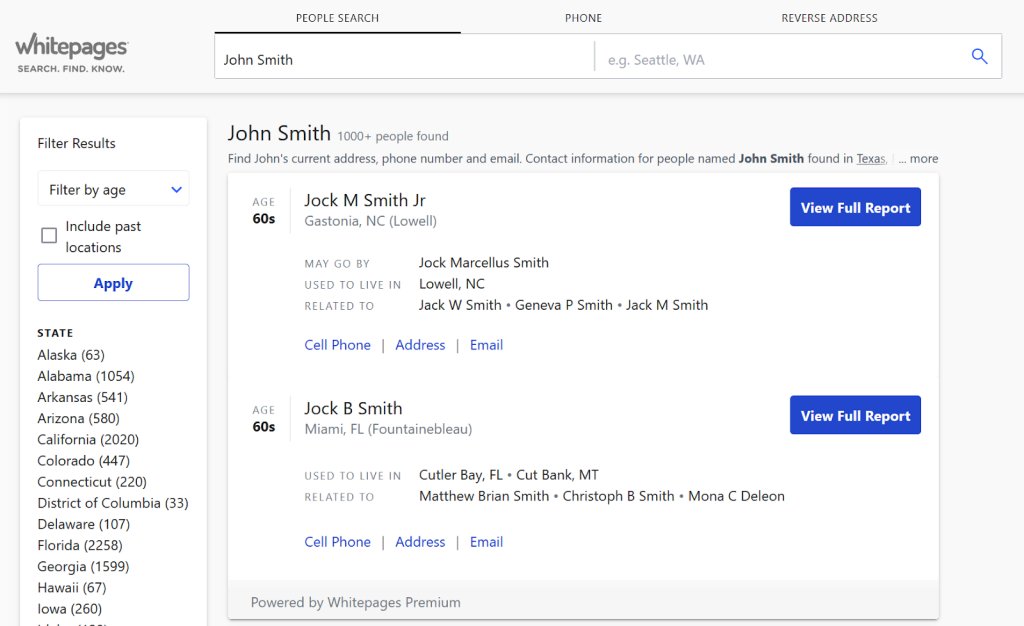View Address details for Jock B Smith
The image size is (1024, 626).
[x=420, y=541]
